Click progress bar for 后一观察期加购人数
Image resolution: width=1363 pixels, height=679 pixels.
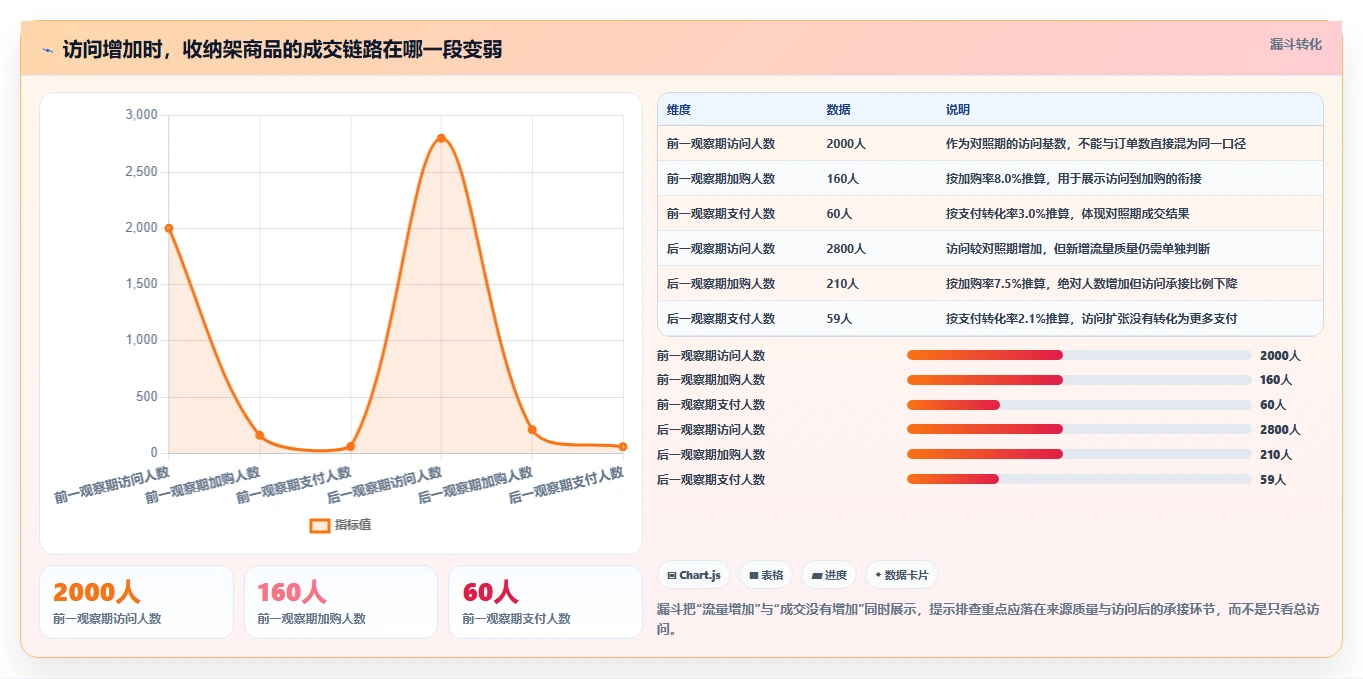pyautogui.click(x=1079, y=454)
